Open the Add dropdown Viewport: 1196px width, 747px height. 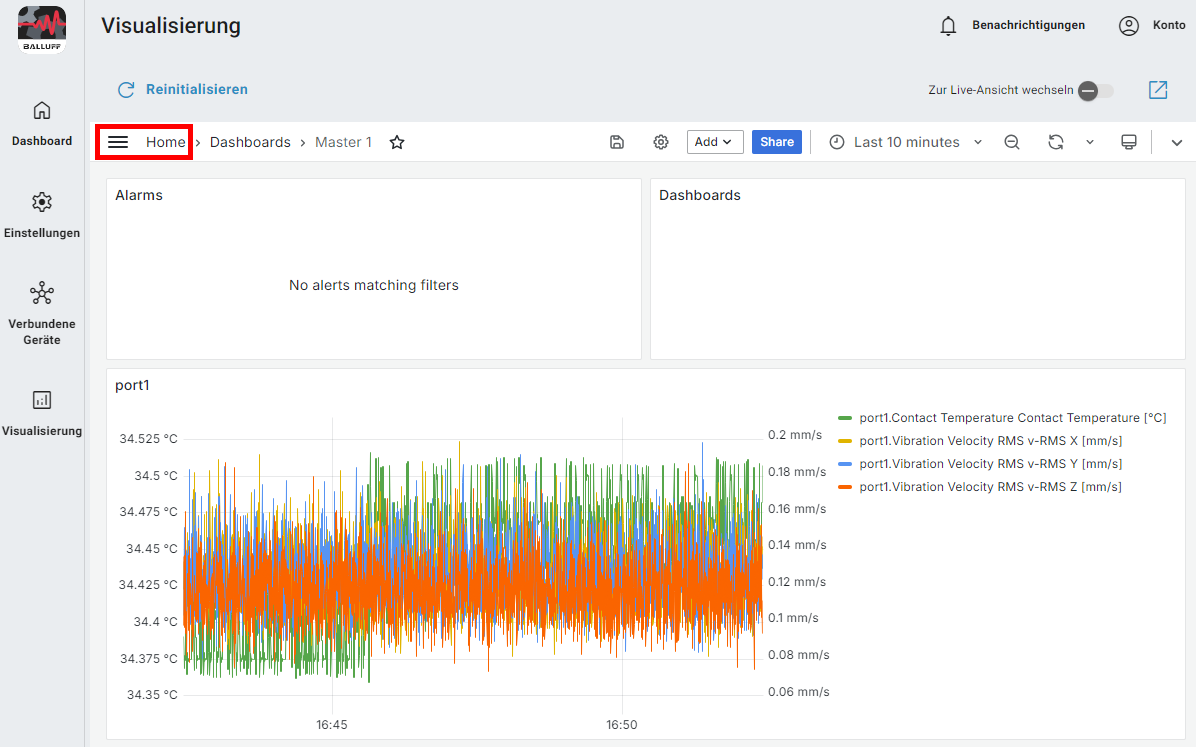click(714, 142)
